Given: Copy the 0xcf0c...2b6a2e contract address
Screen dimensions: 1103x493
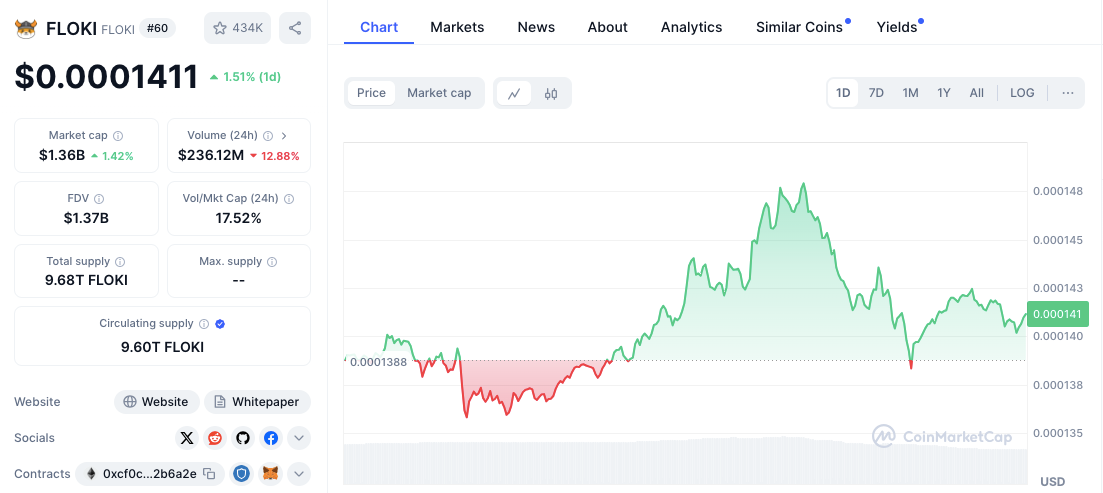Looking at the screenshot, I should pyautogui.click(x=209, y=474).
